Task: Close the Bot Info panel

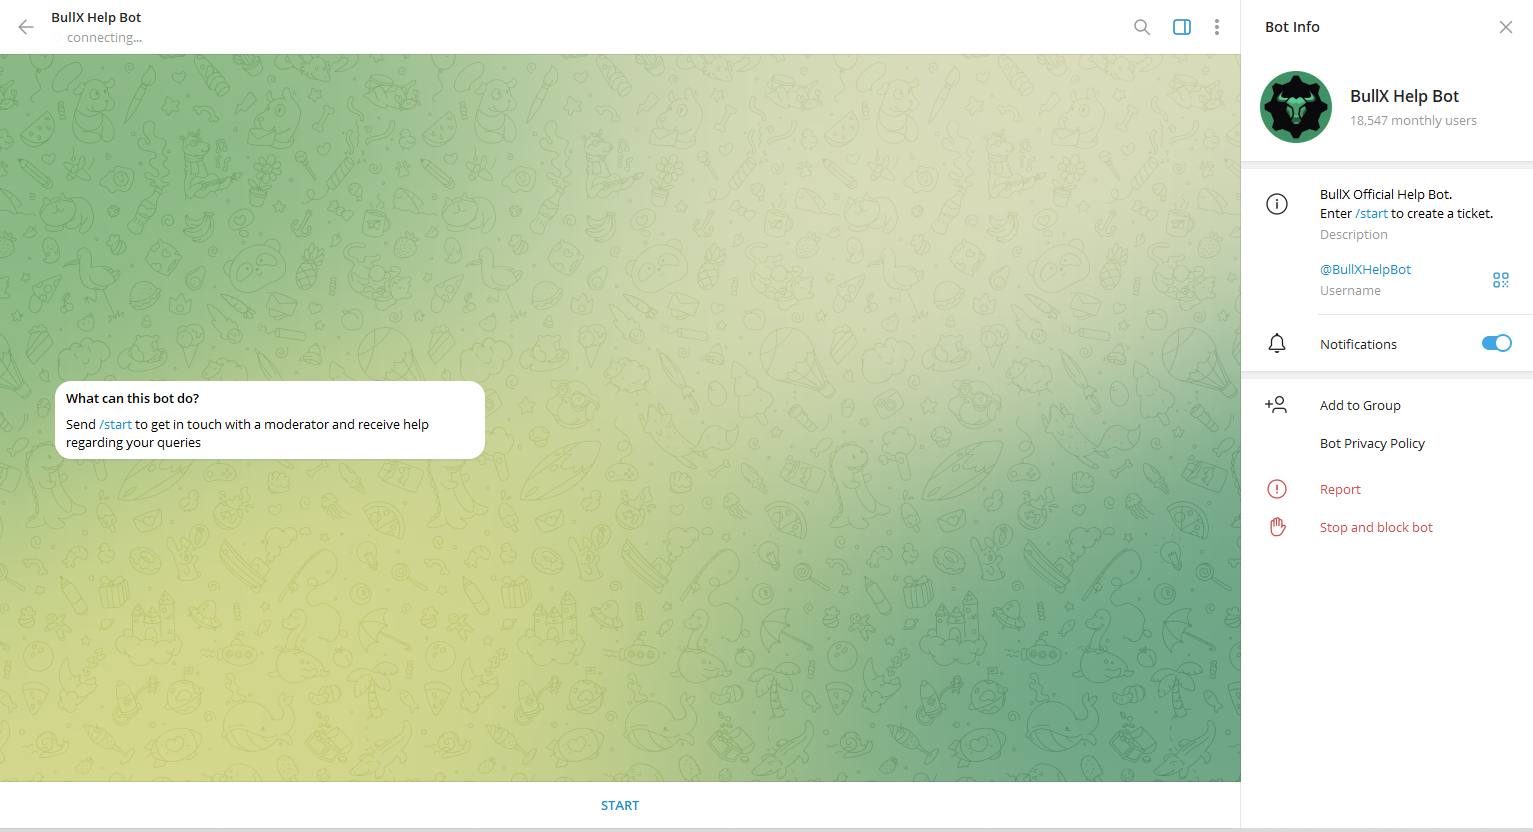Action: tap(1505, 27)
